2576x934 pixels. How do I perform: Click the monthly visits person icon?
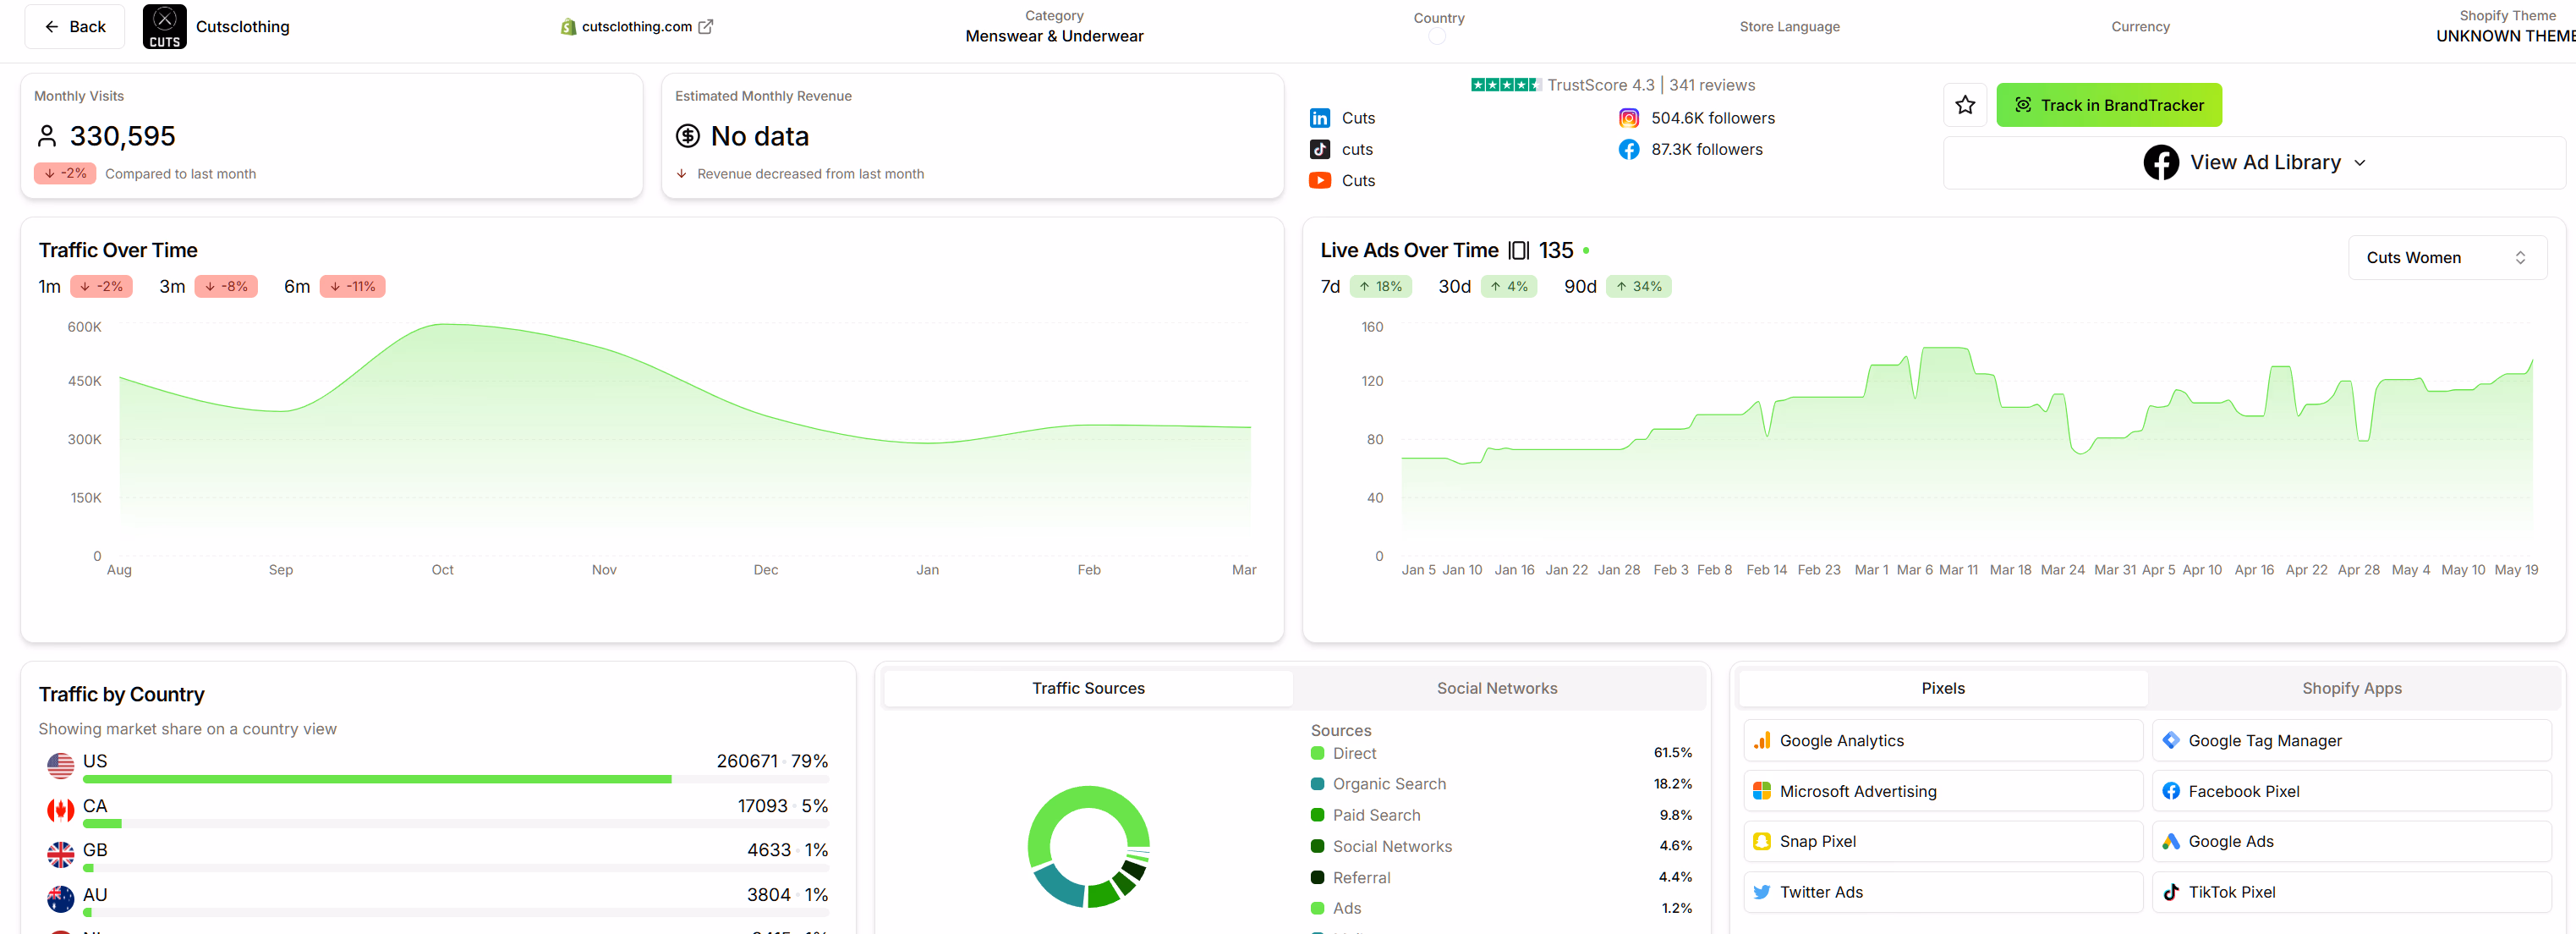pos(47,135)
